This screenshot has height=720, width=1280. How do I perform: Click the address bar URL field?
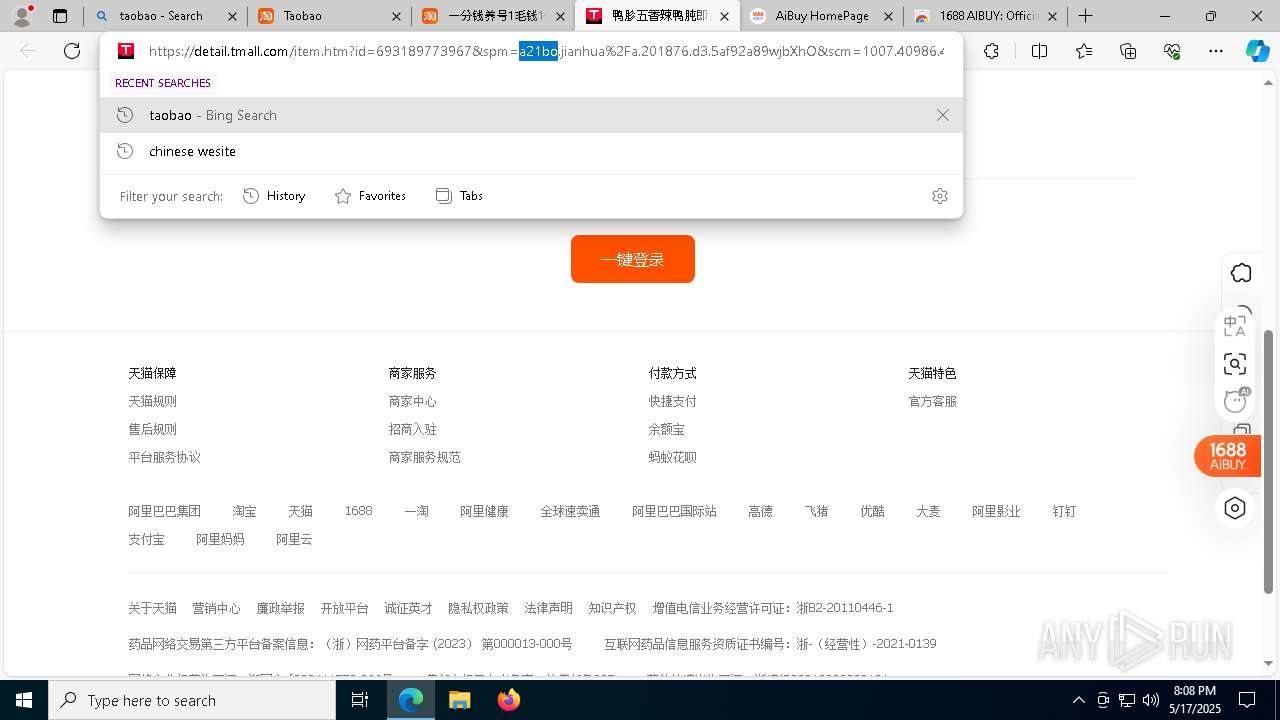pyautogui.click(x=545, y=51)
